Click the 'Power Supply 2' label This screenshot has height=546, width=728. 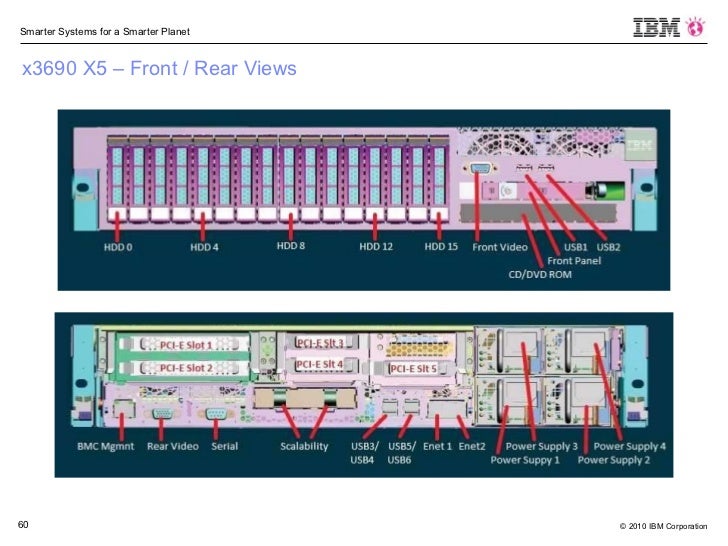point(614,460)
